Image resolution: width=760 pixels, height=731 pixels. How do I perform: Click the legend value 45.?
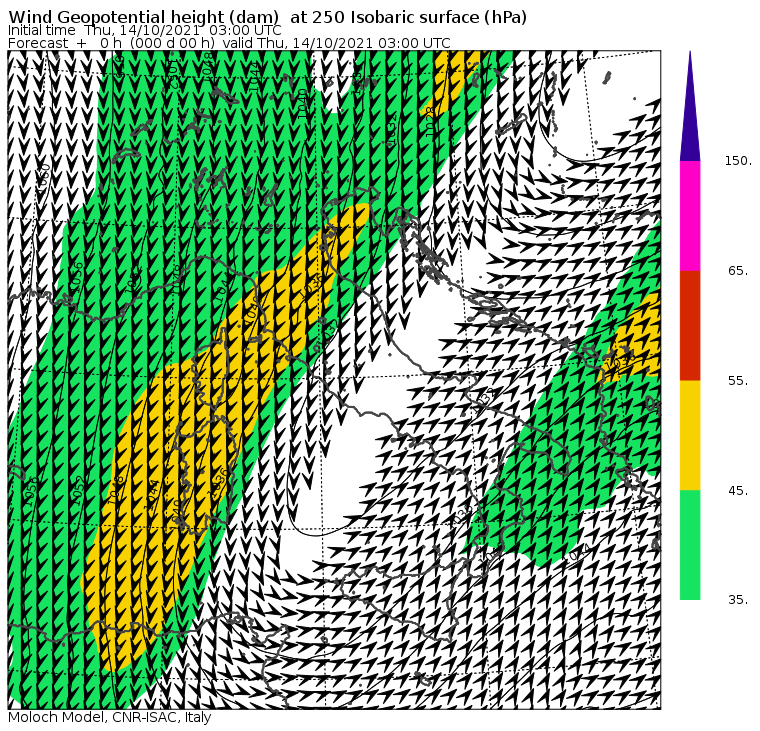(738, 491)
